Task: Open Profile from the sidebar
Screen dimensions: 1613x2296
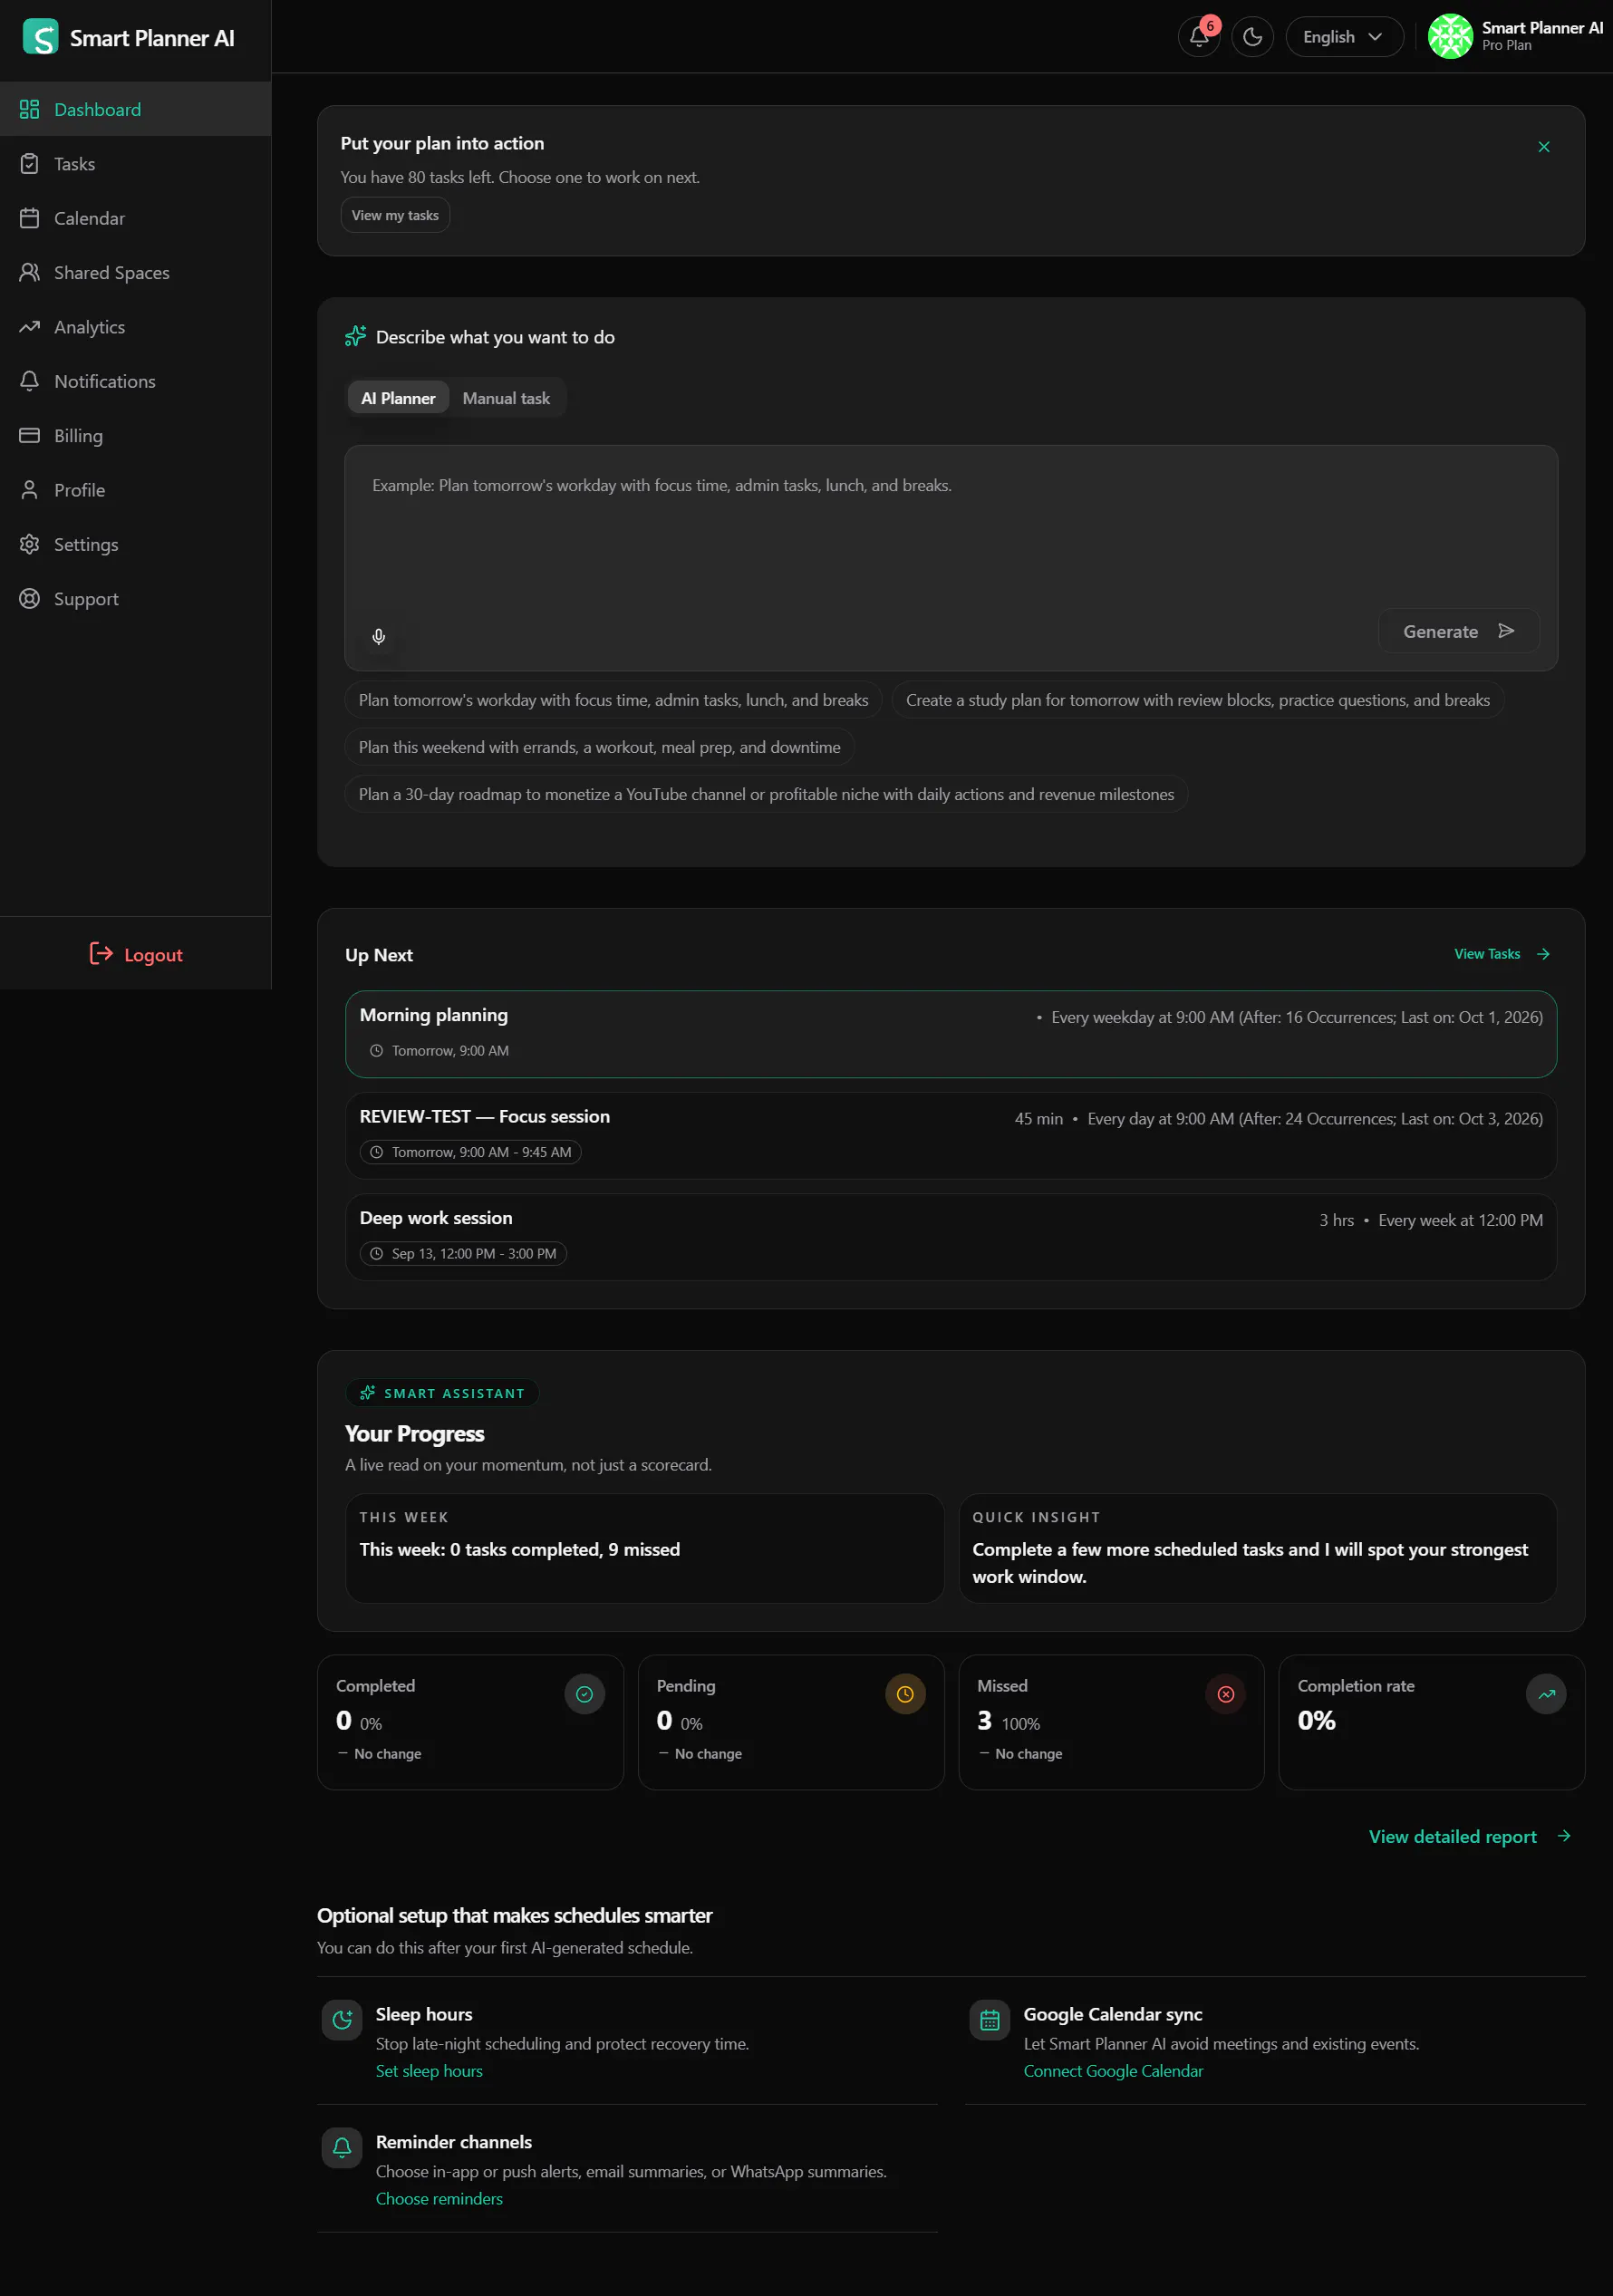Action: 136,490
